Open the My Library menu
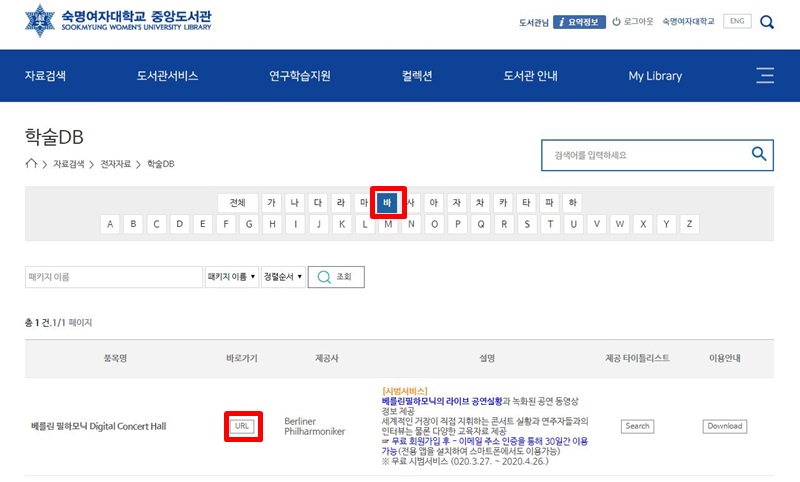 coord(655,76)
